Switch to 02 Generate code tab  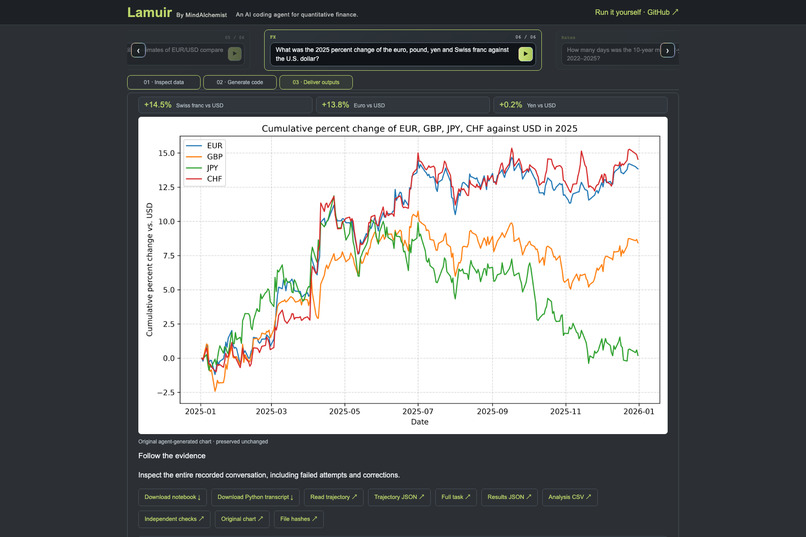coord(240,82)
